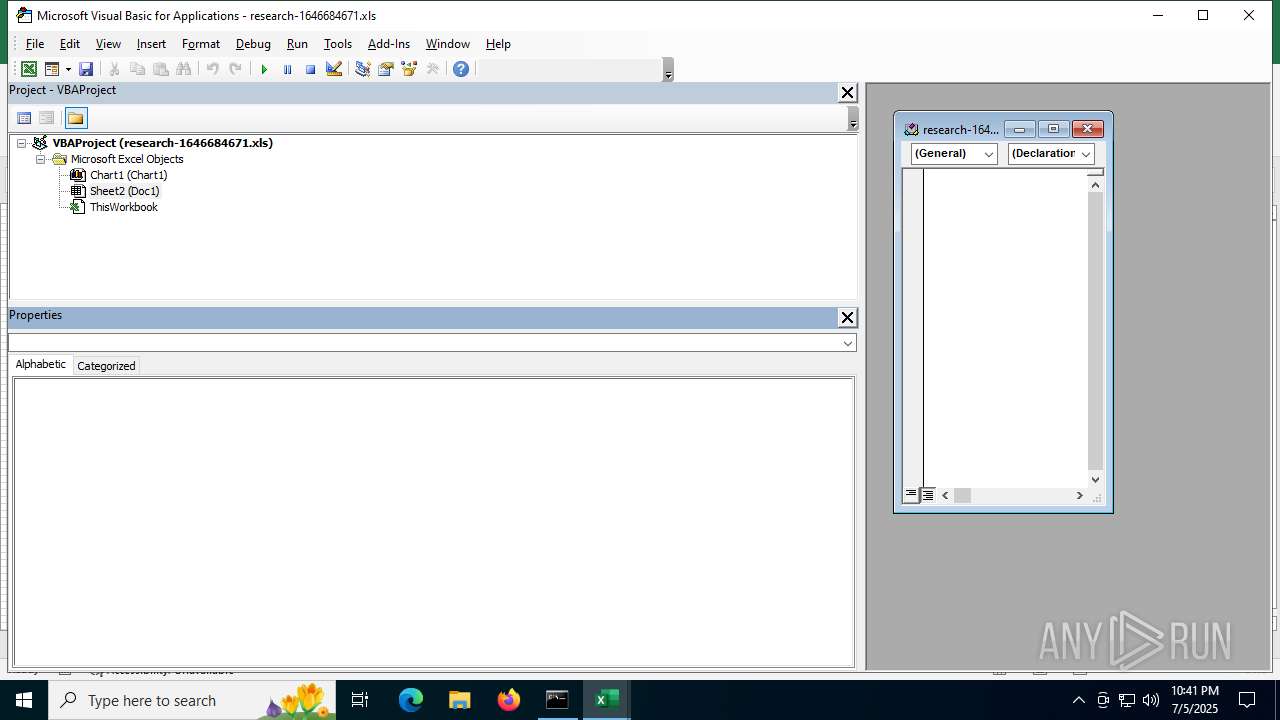Open Project pane toolbar options arrow
Screen dimensions: 1280x720
point(853,119)
